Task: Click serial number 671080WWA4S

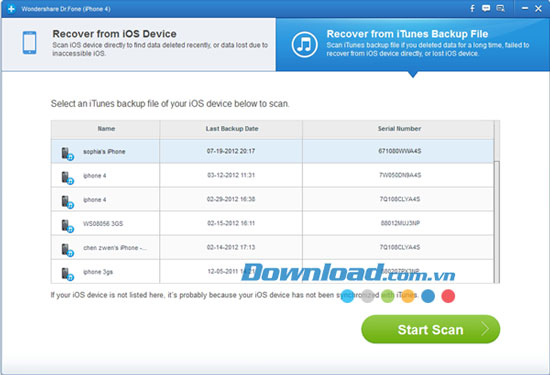Action: click(x=400, y=151)
